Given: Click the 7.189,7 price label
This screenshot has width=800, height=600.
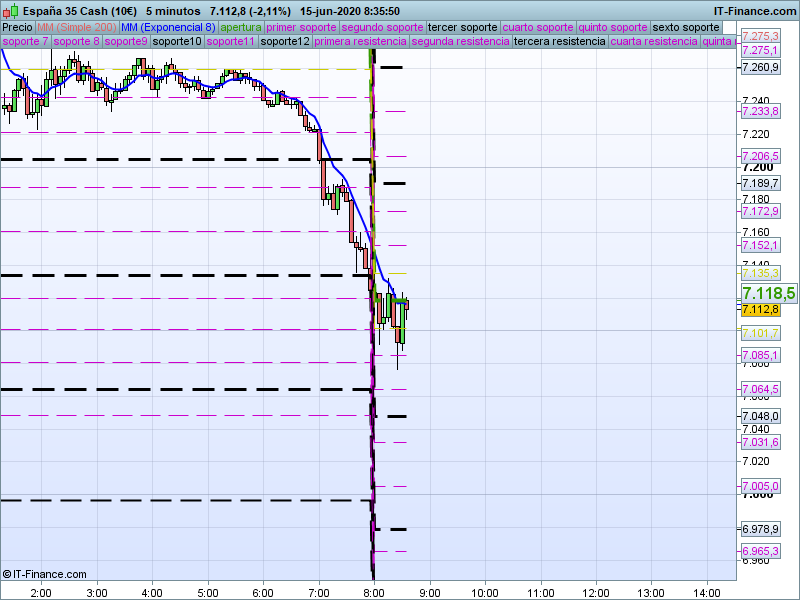Looking at the screenshot, I should pos(760,183).
